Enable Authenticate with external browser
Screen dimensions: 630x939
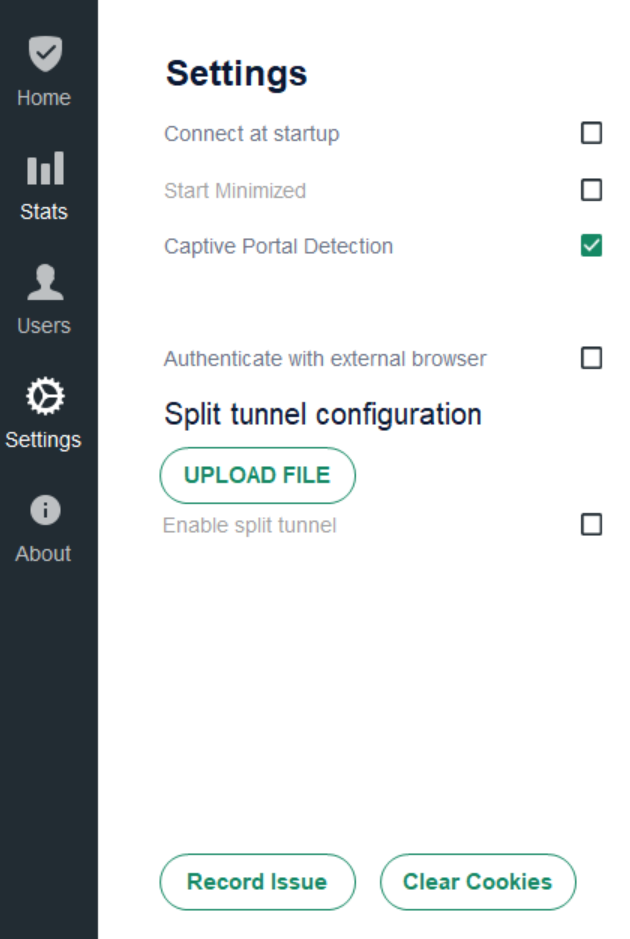pos(592,358)
